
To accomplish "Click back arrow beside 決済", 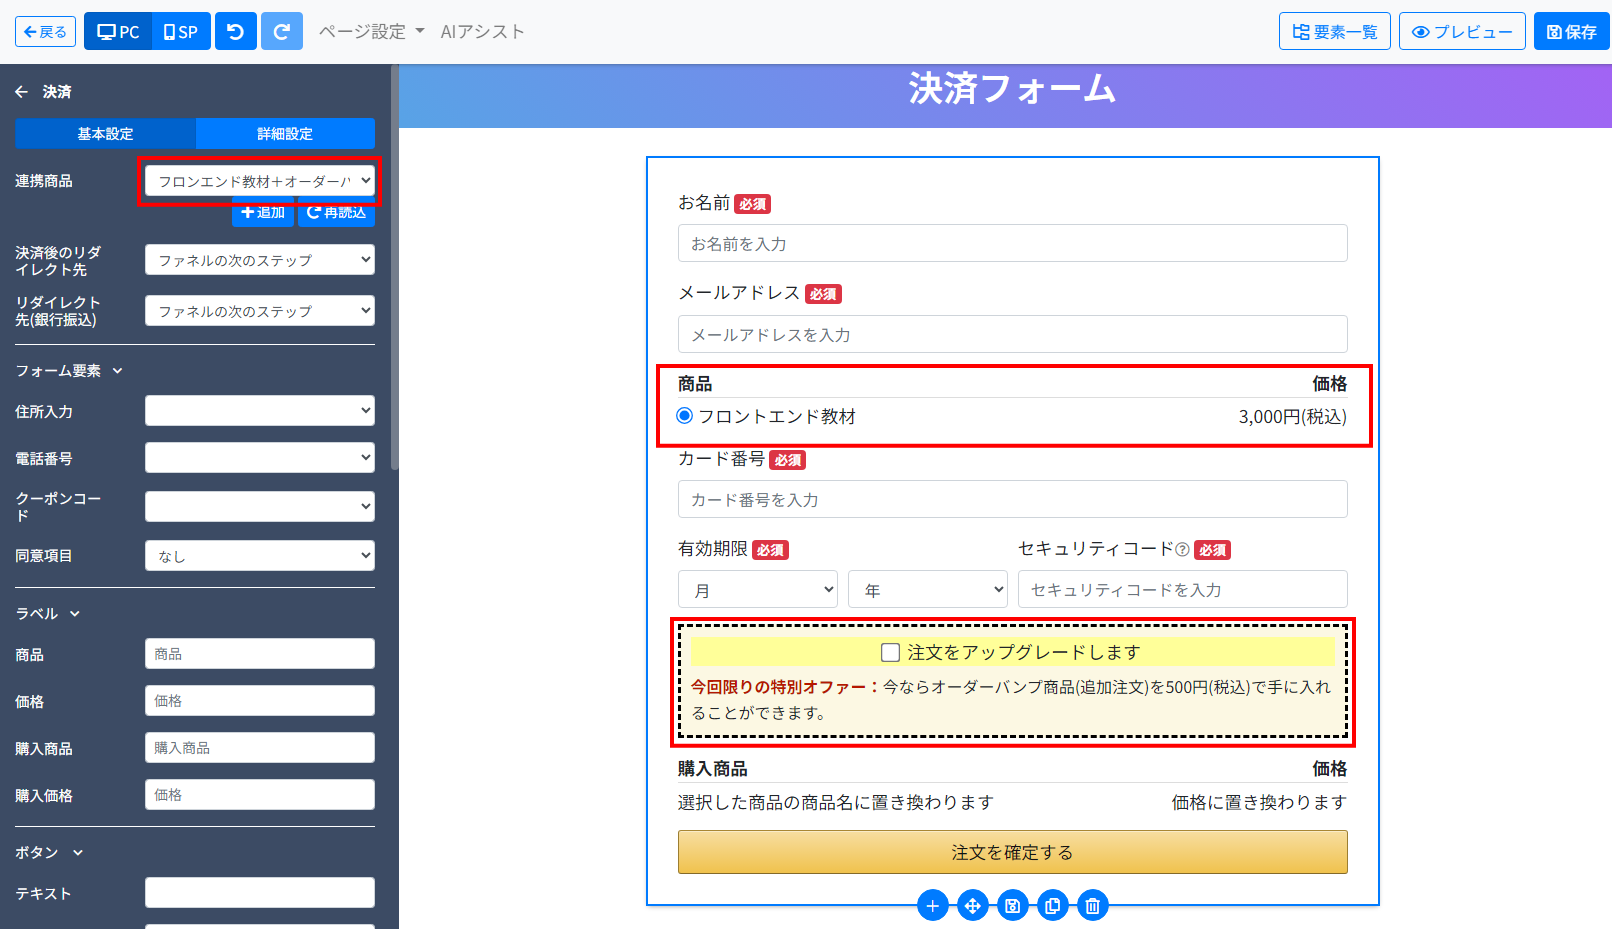I will tap(21, 92).
